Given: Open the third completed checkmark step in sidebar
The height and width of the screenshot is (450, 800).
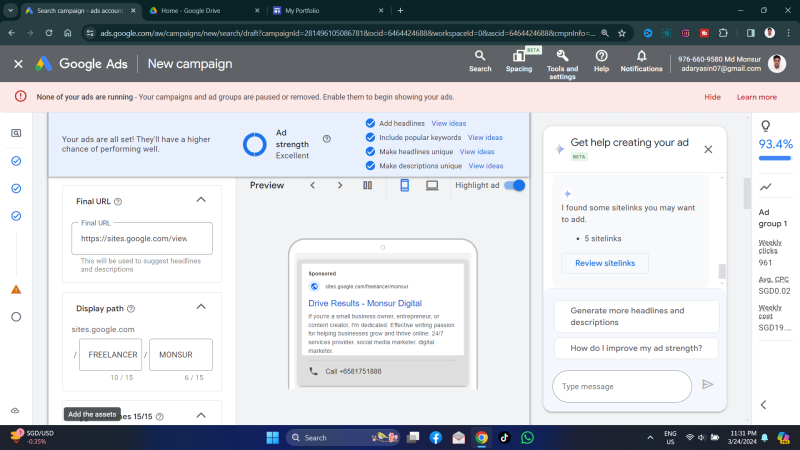Looking at the screenshot, I should point(16,216).
